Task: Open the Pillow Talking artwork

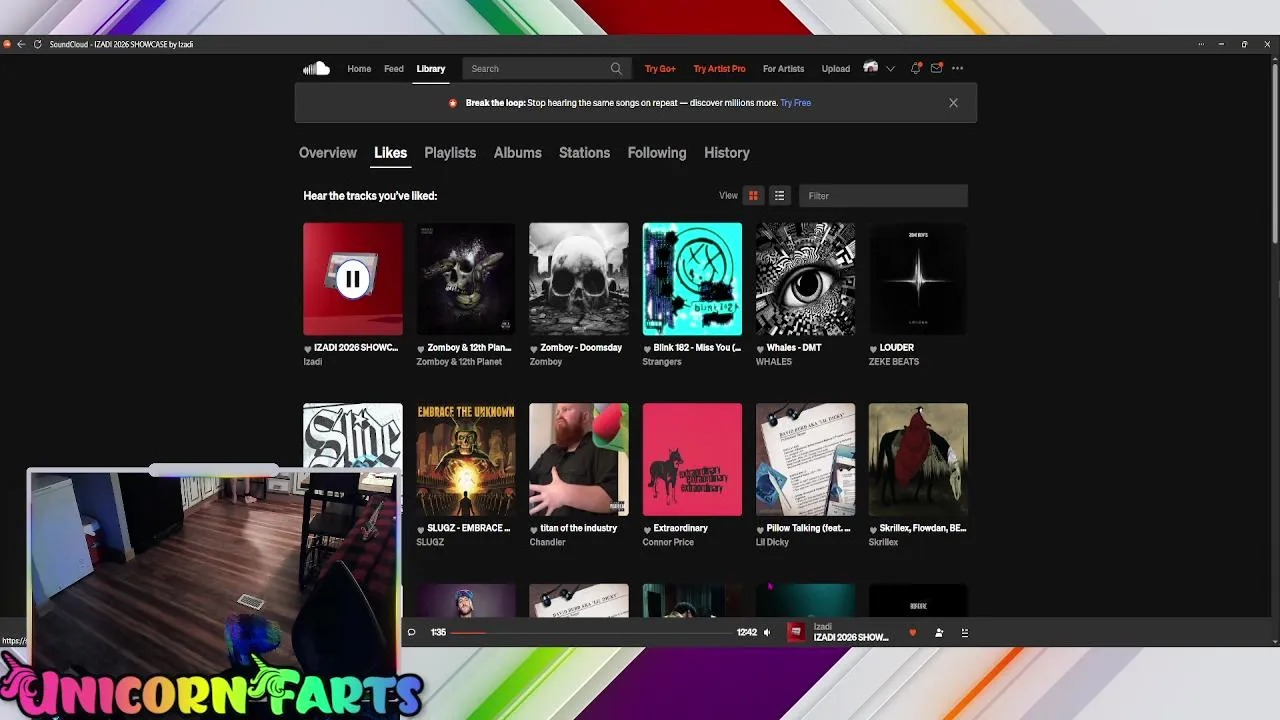Action: click(805, 460)
